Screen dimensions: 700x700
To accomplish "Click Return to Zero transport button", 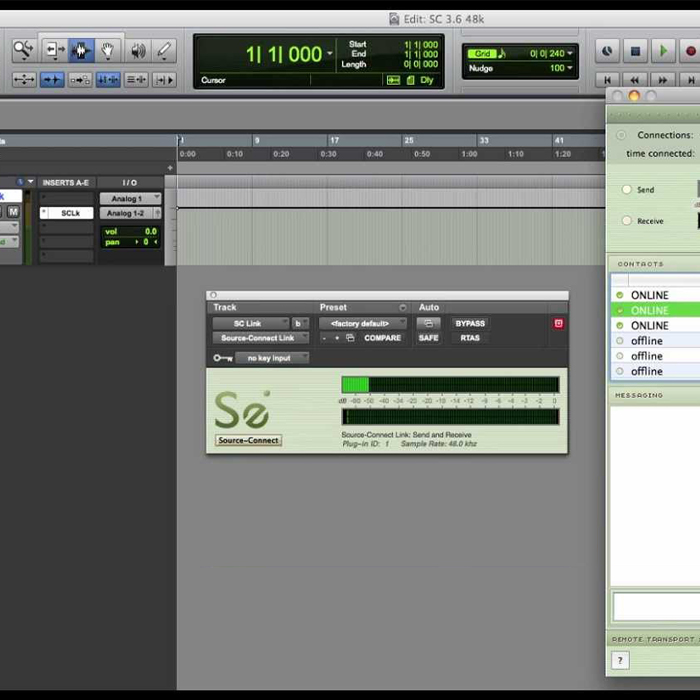I will (607, 80).
